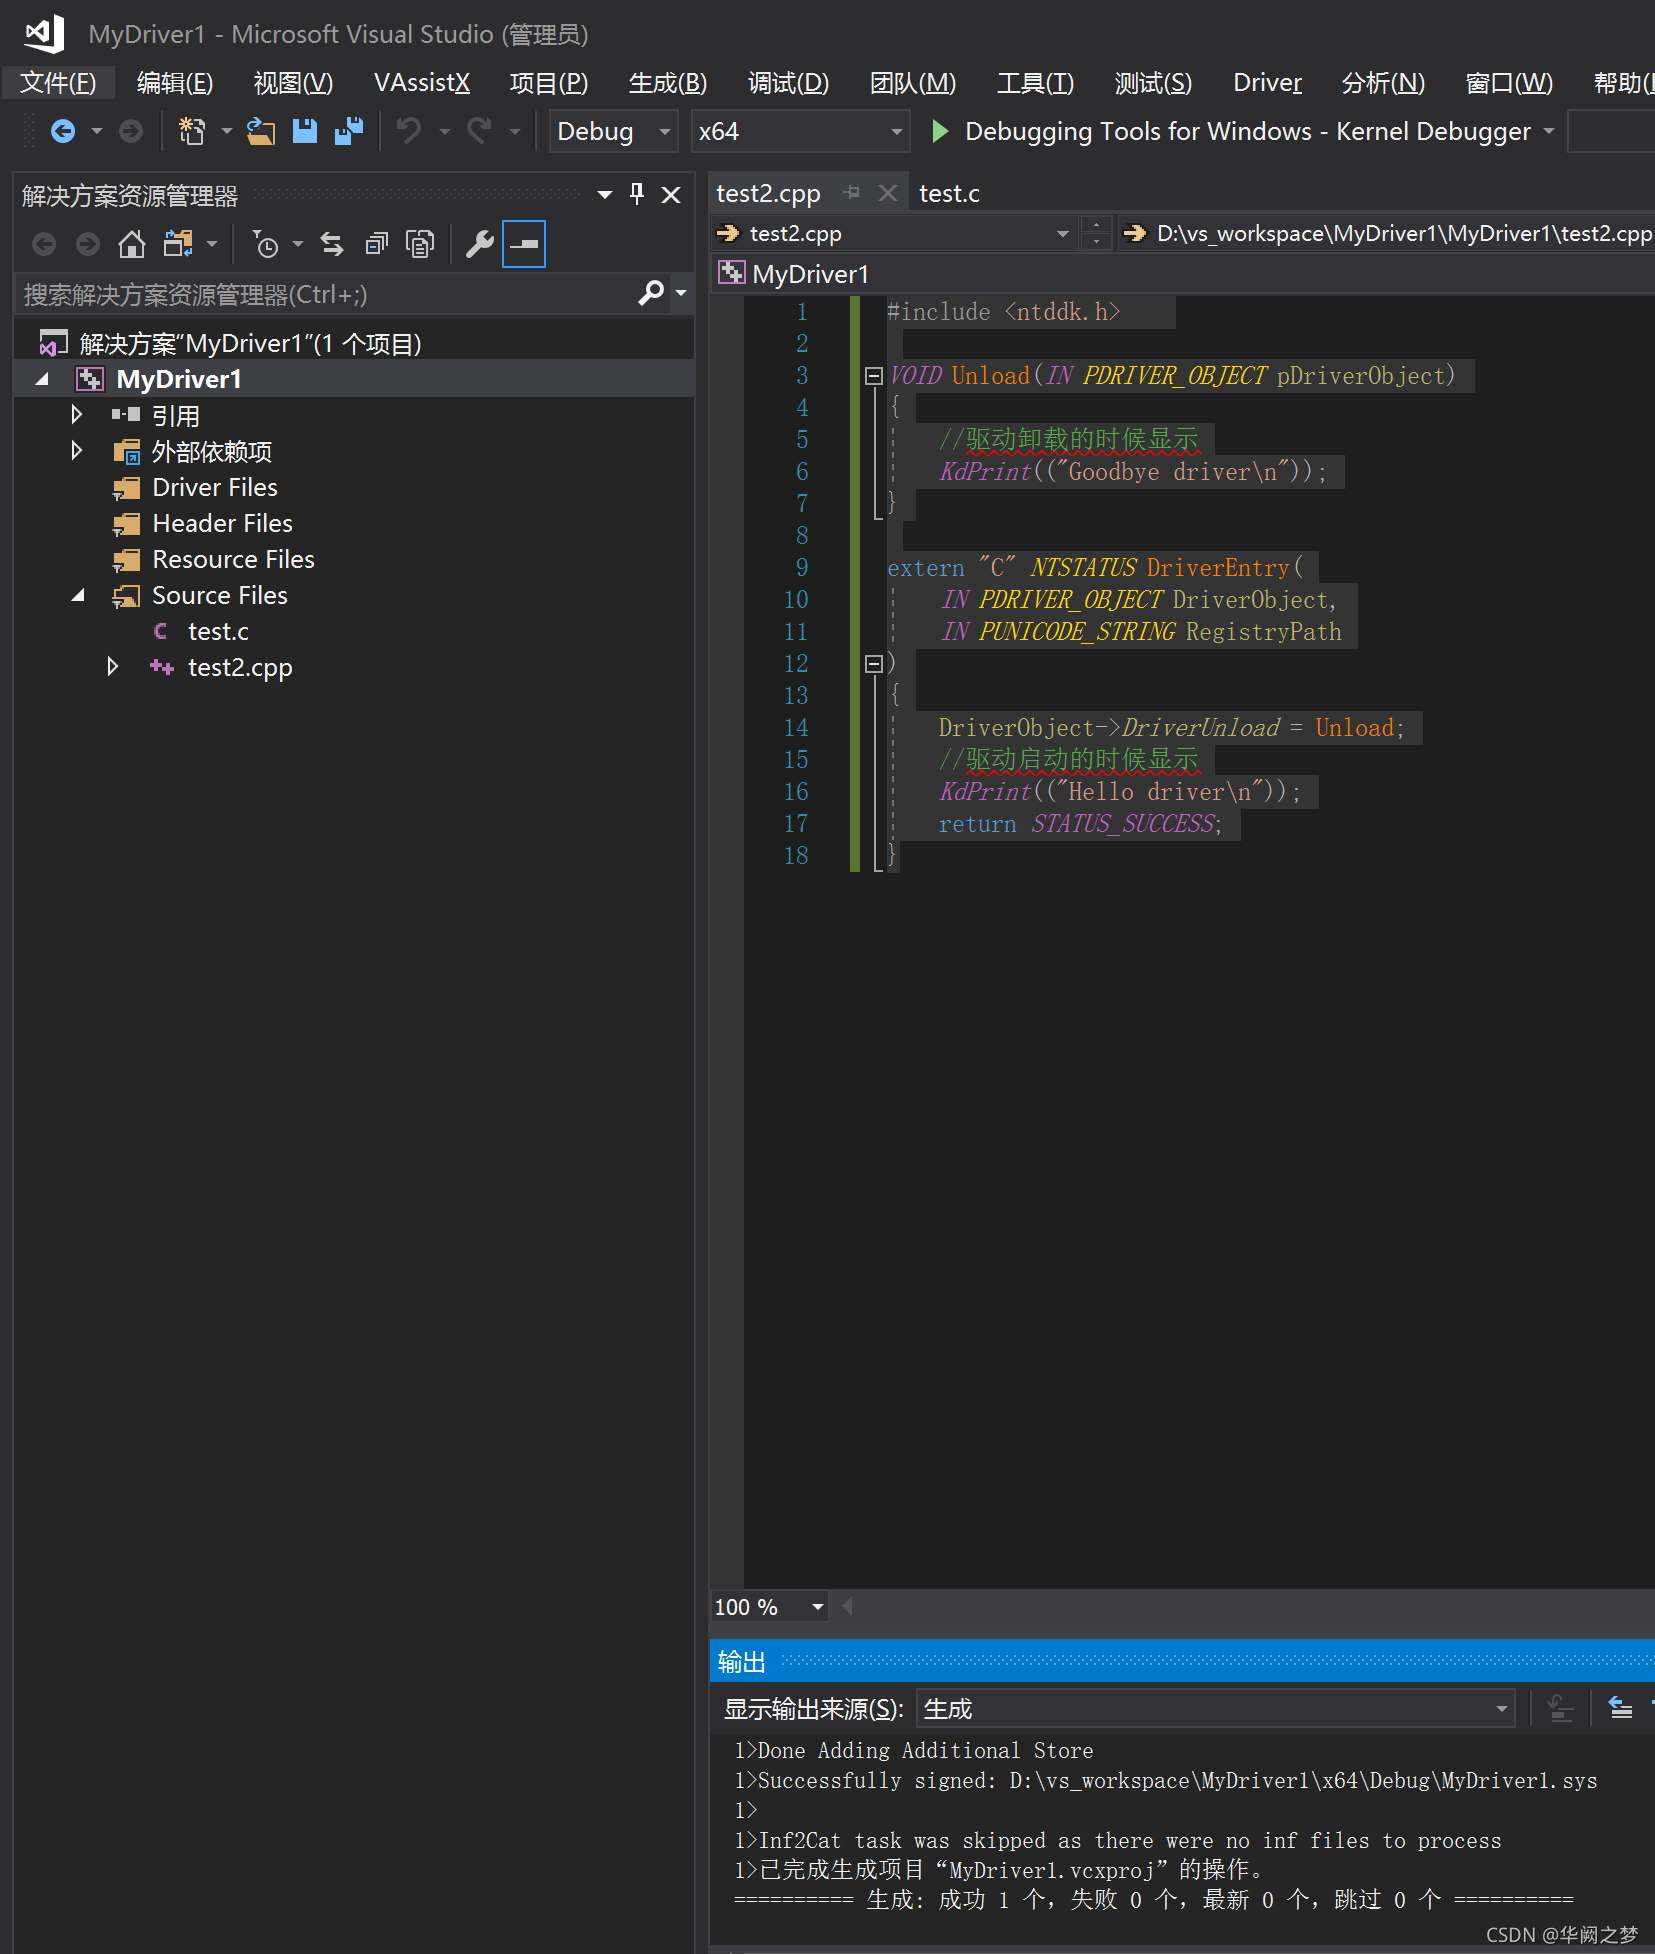Click the Undo arrow icon
Viewport: 1655px width, 1954px height.
(x=408, y=131)
